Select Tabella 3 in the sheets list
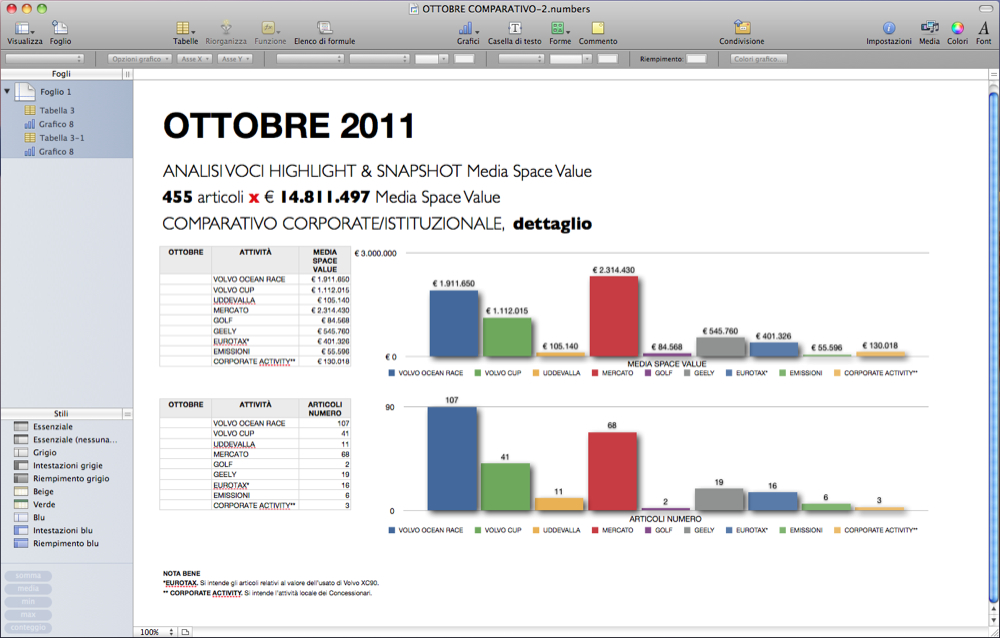 57,110
